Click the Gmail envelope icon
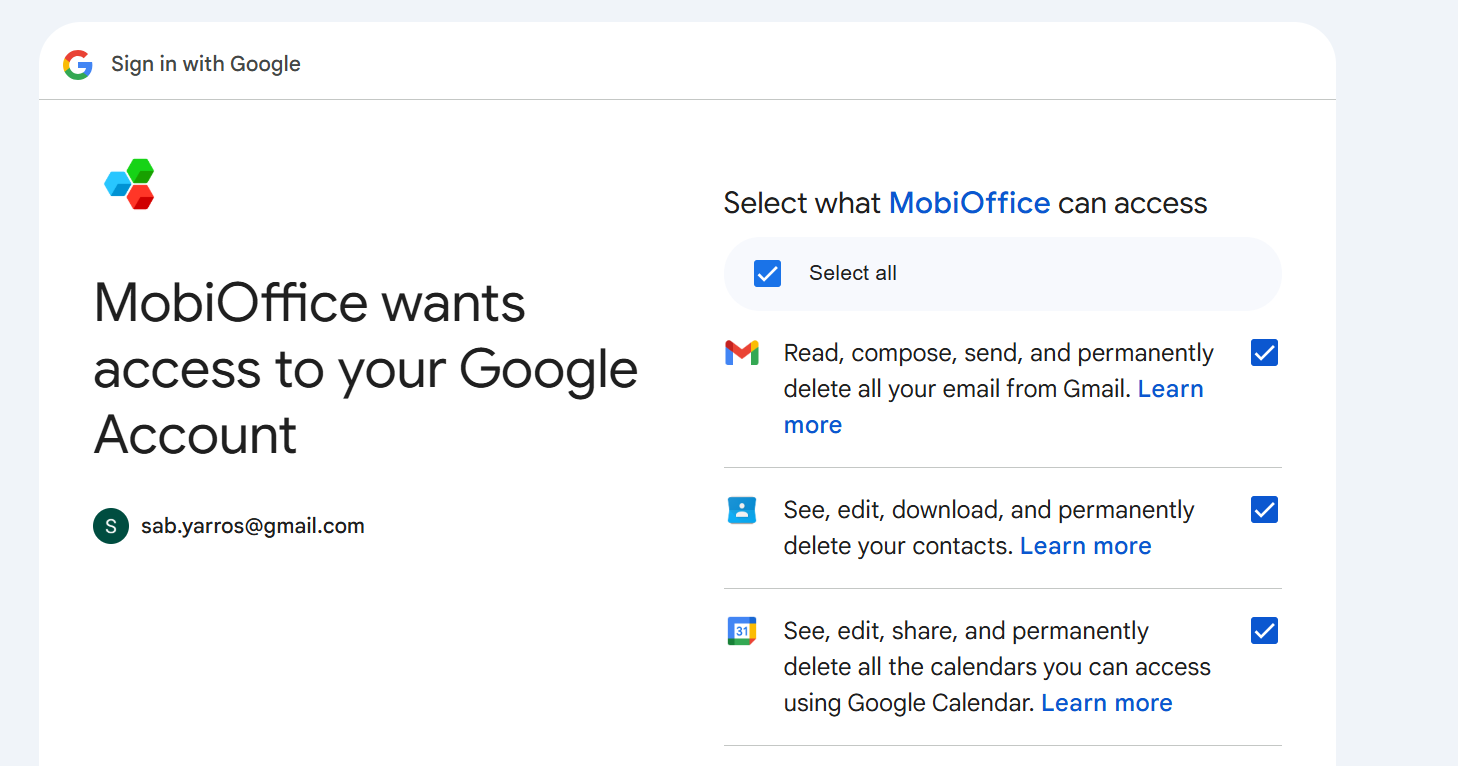The image size is (1458, 766). (x=742, y=353)
